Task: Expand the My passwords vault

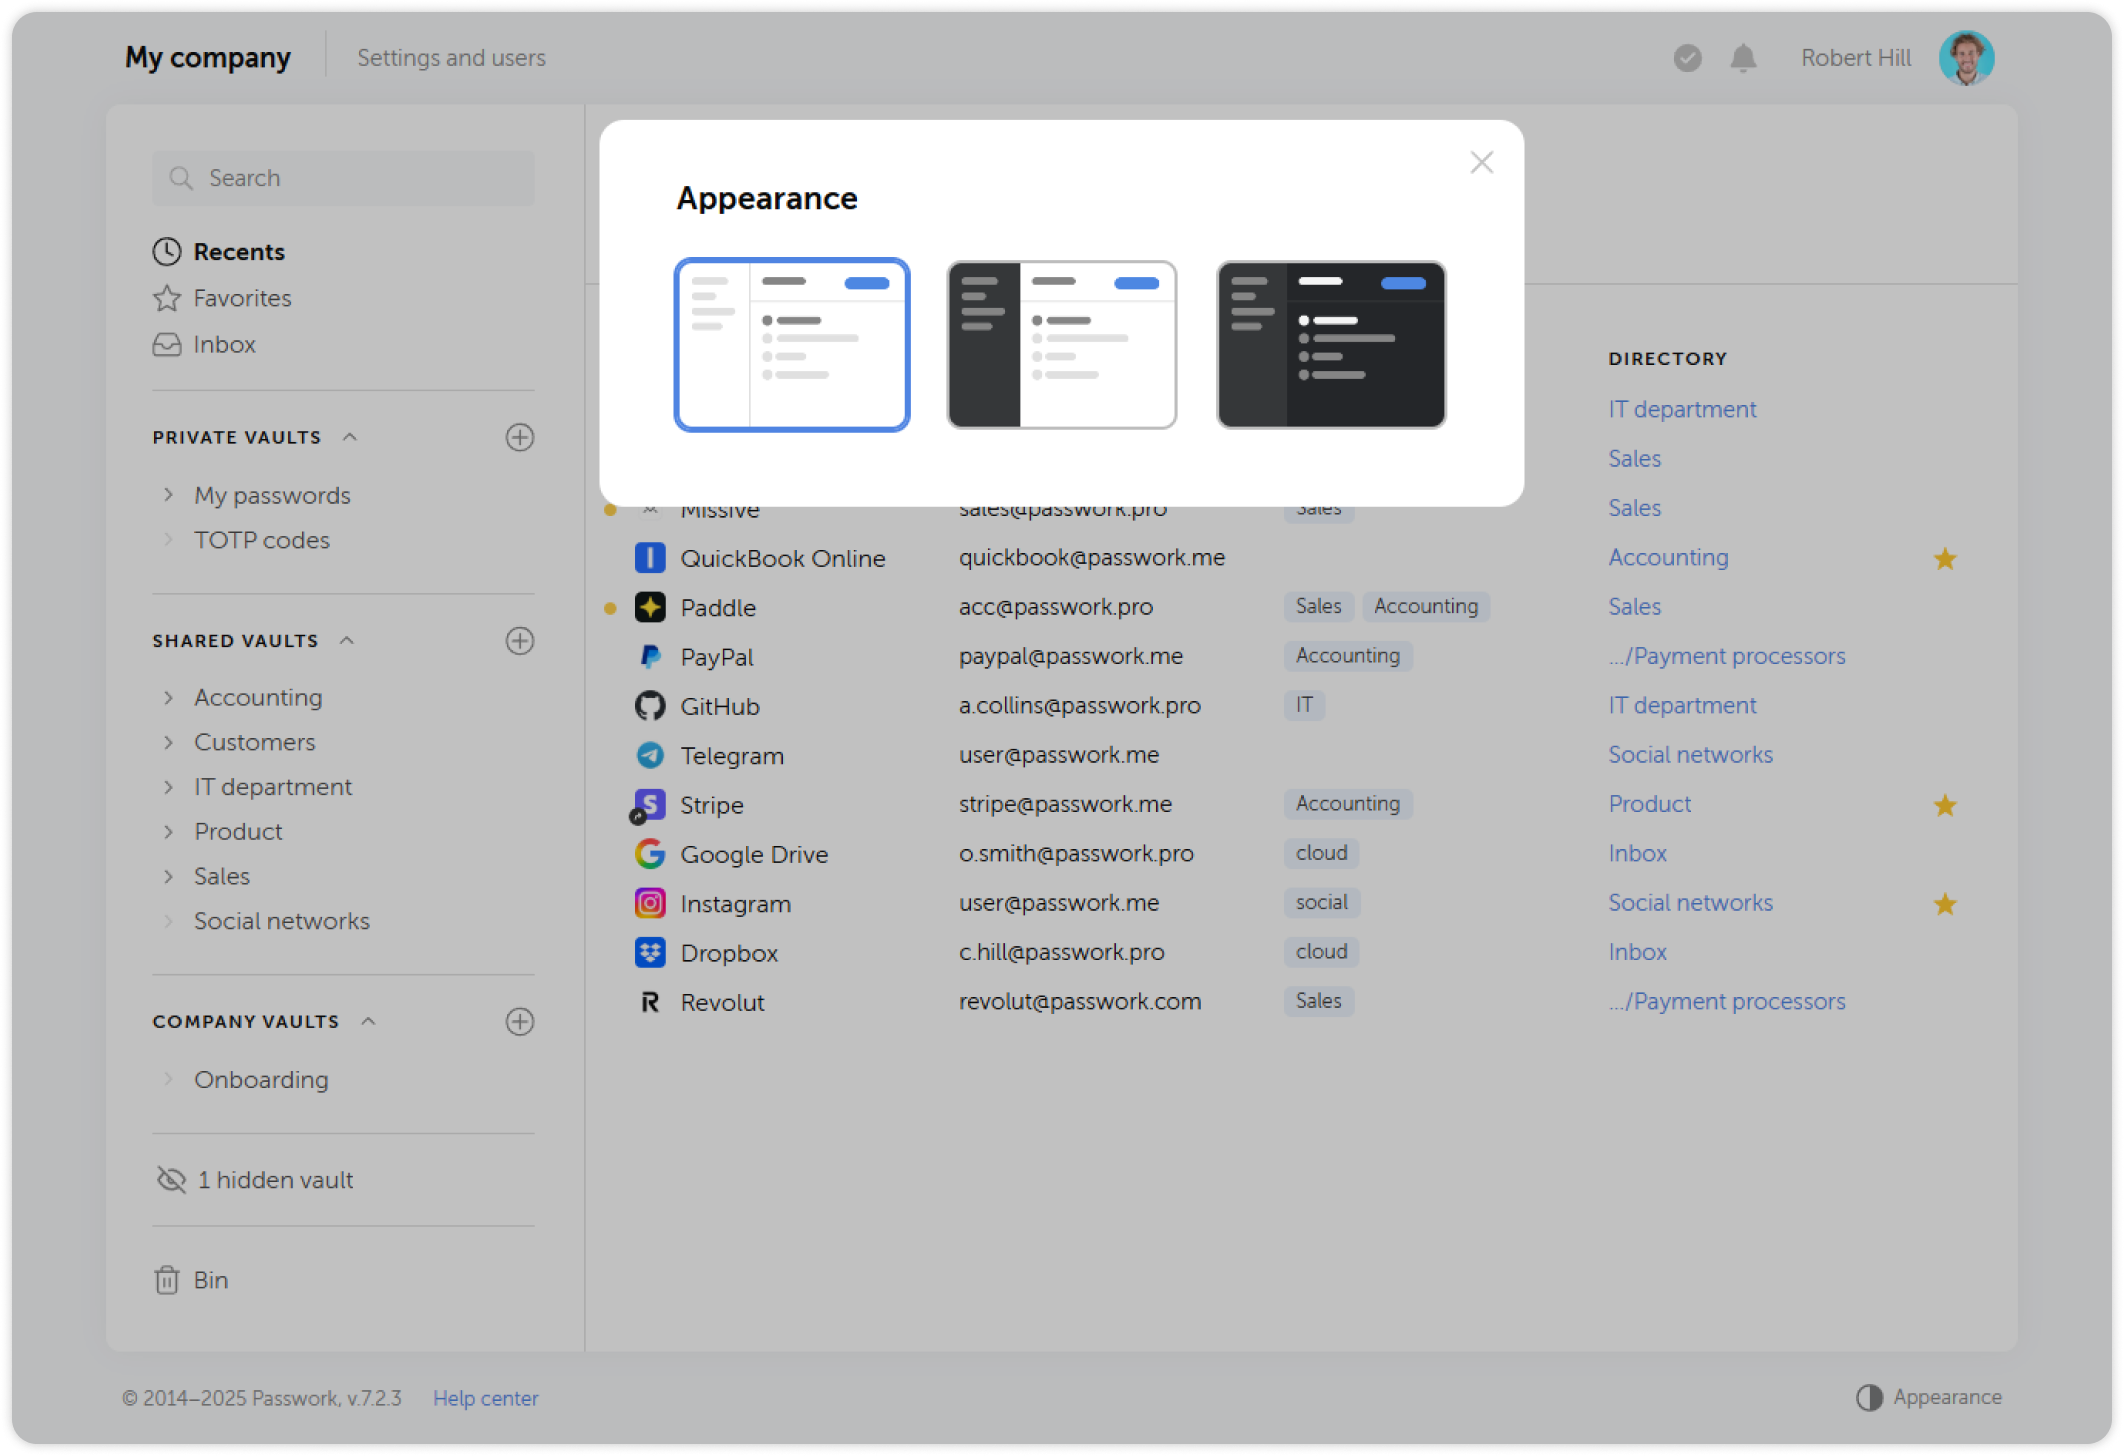Action: (167, 494)
